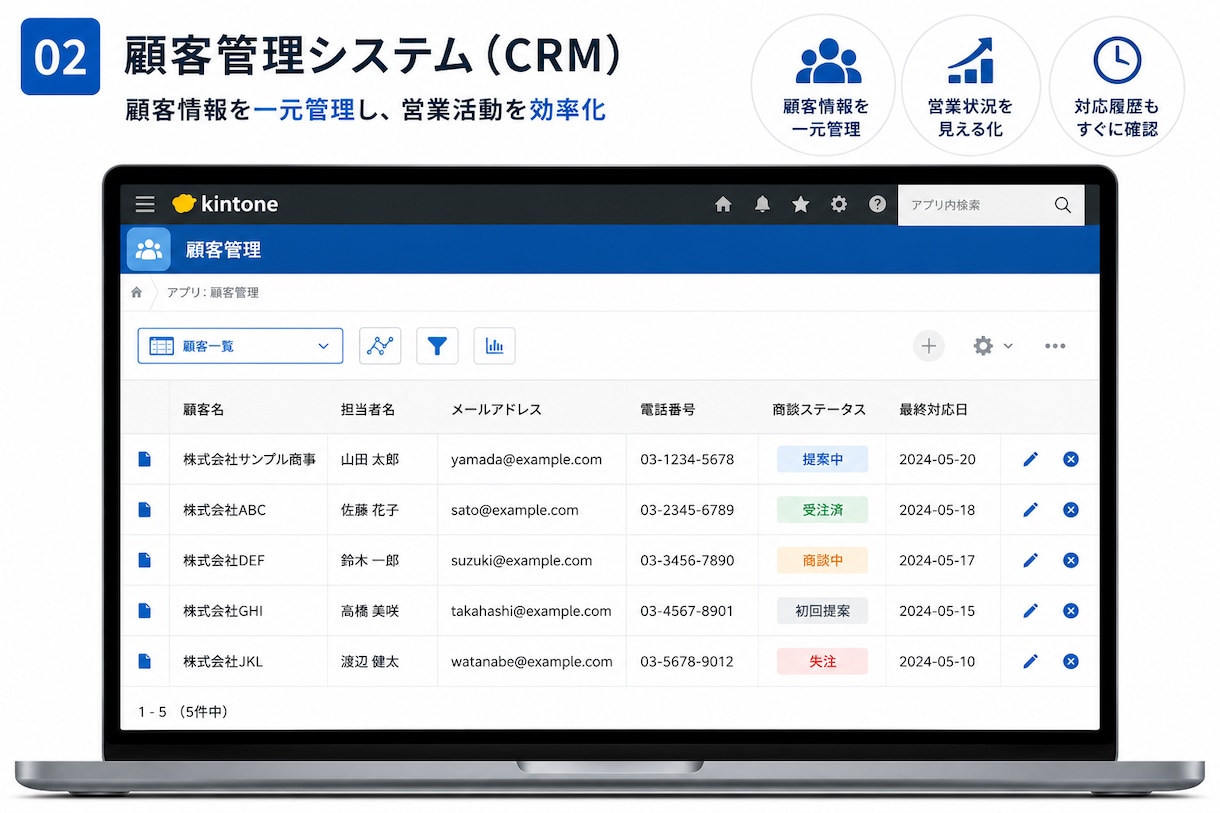Delete the 株式会社GHI row
This screenshot has height=813, width=1220.
pos(1071,611)
